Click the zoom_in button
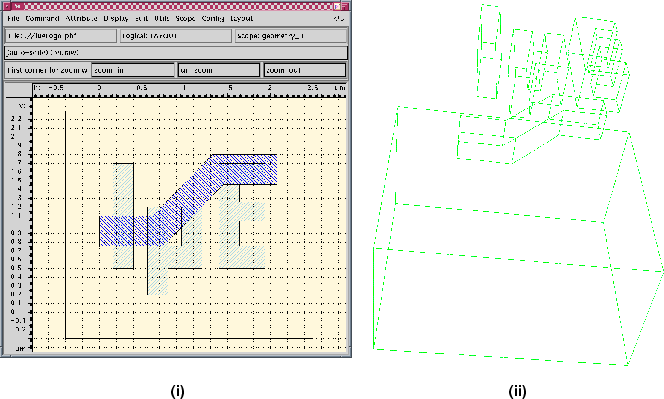The image size is (664, 399). (x=133, y=70)
